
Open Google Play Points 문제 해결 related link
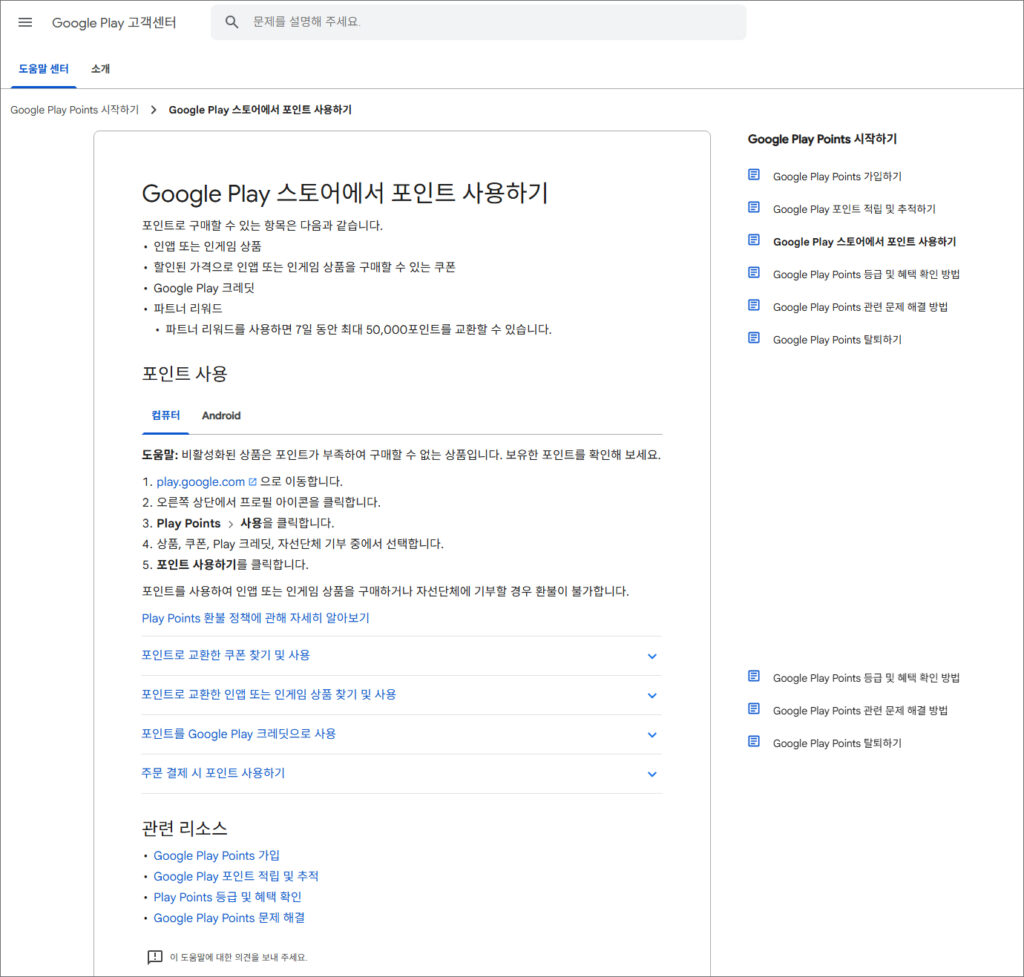click(229, 917)
